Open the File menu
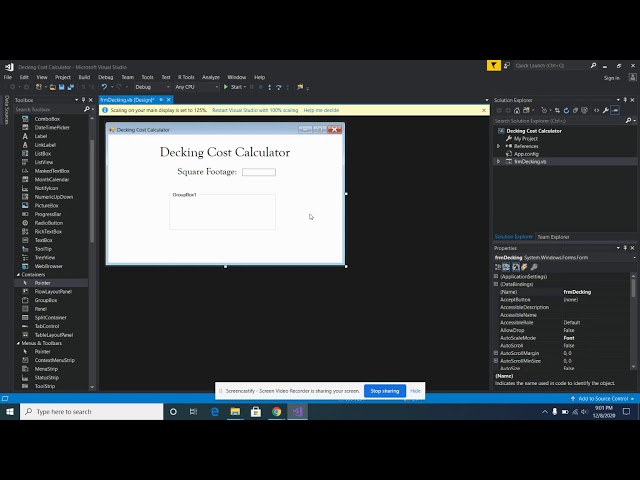Image resolution: width=640 pixels, height=480 pixels. [x=8, y=77]
